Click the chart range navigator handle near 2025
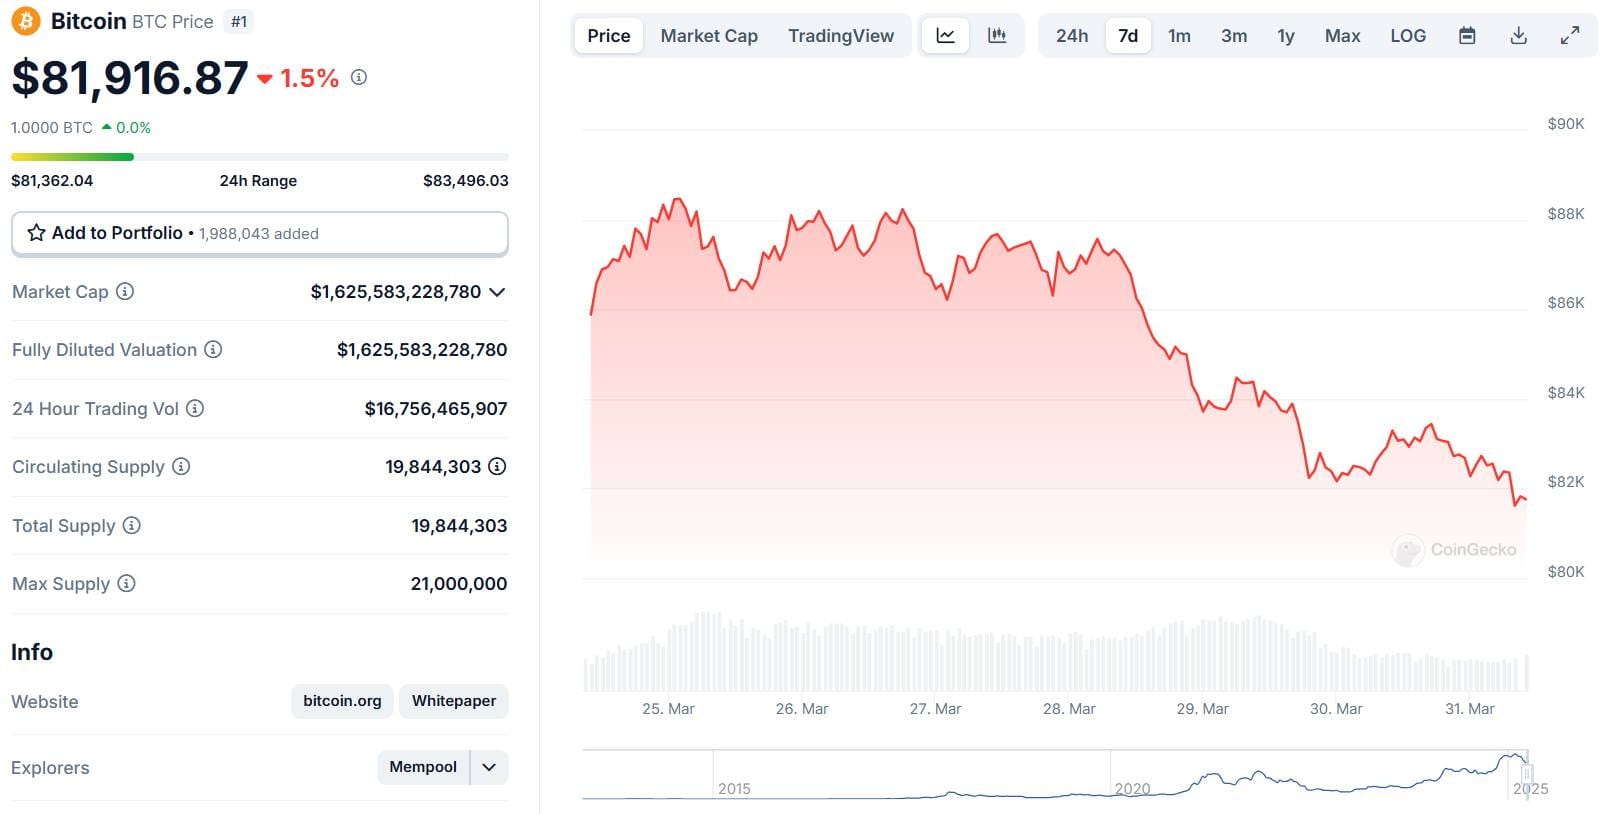The height and width of the screenshot is (814, 1604). [x=1527, y=774]
